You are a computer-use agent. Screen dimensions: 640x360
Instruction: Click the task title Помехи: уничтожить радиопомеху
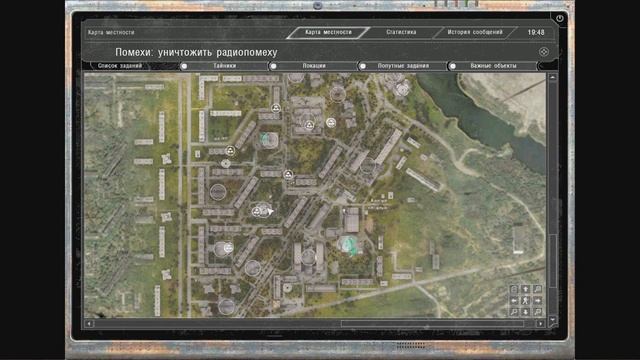pyautogui.click(x=196, y=52)
